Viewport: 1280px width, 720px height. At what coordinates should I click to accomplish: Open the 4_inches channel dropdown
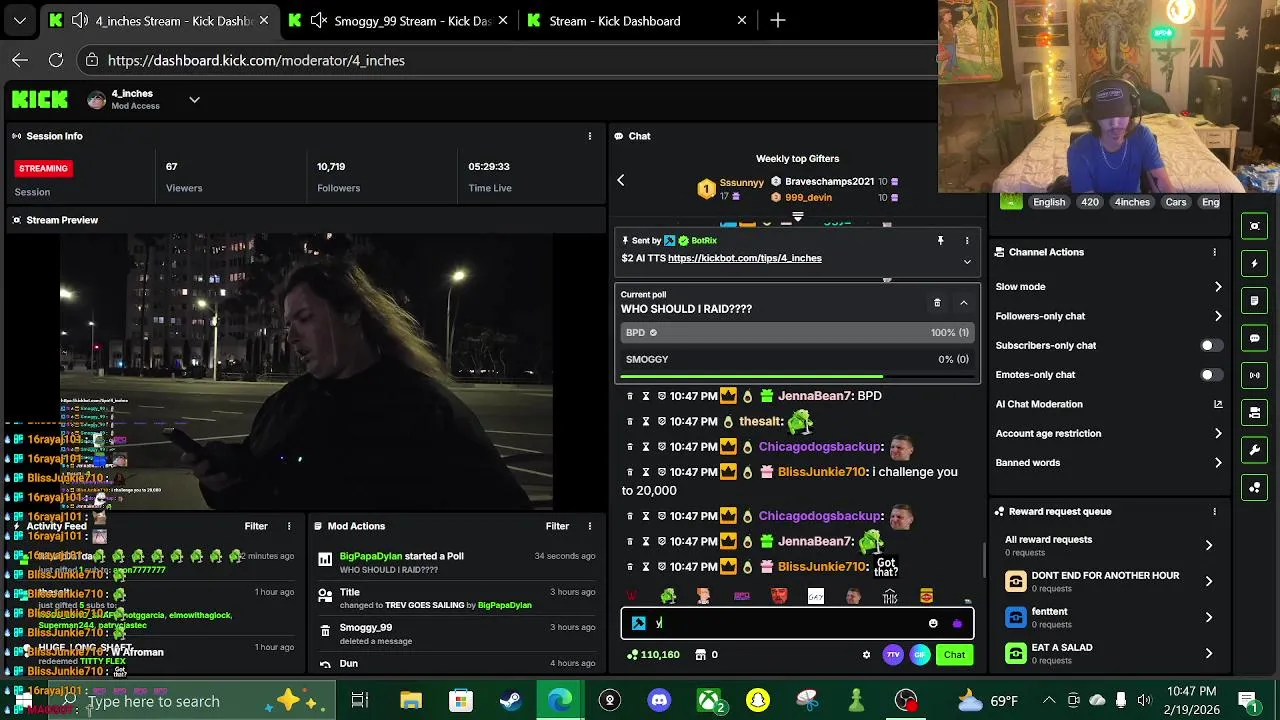tap(195, 100)
